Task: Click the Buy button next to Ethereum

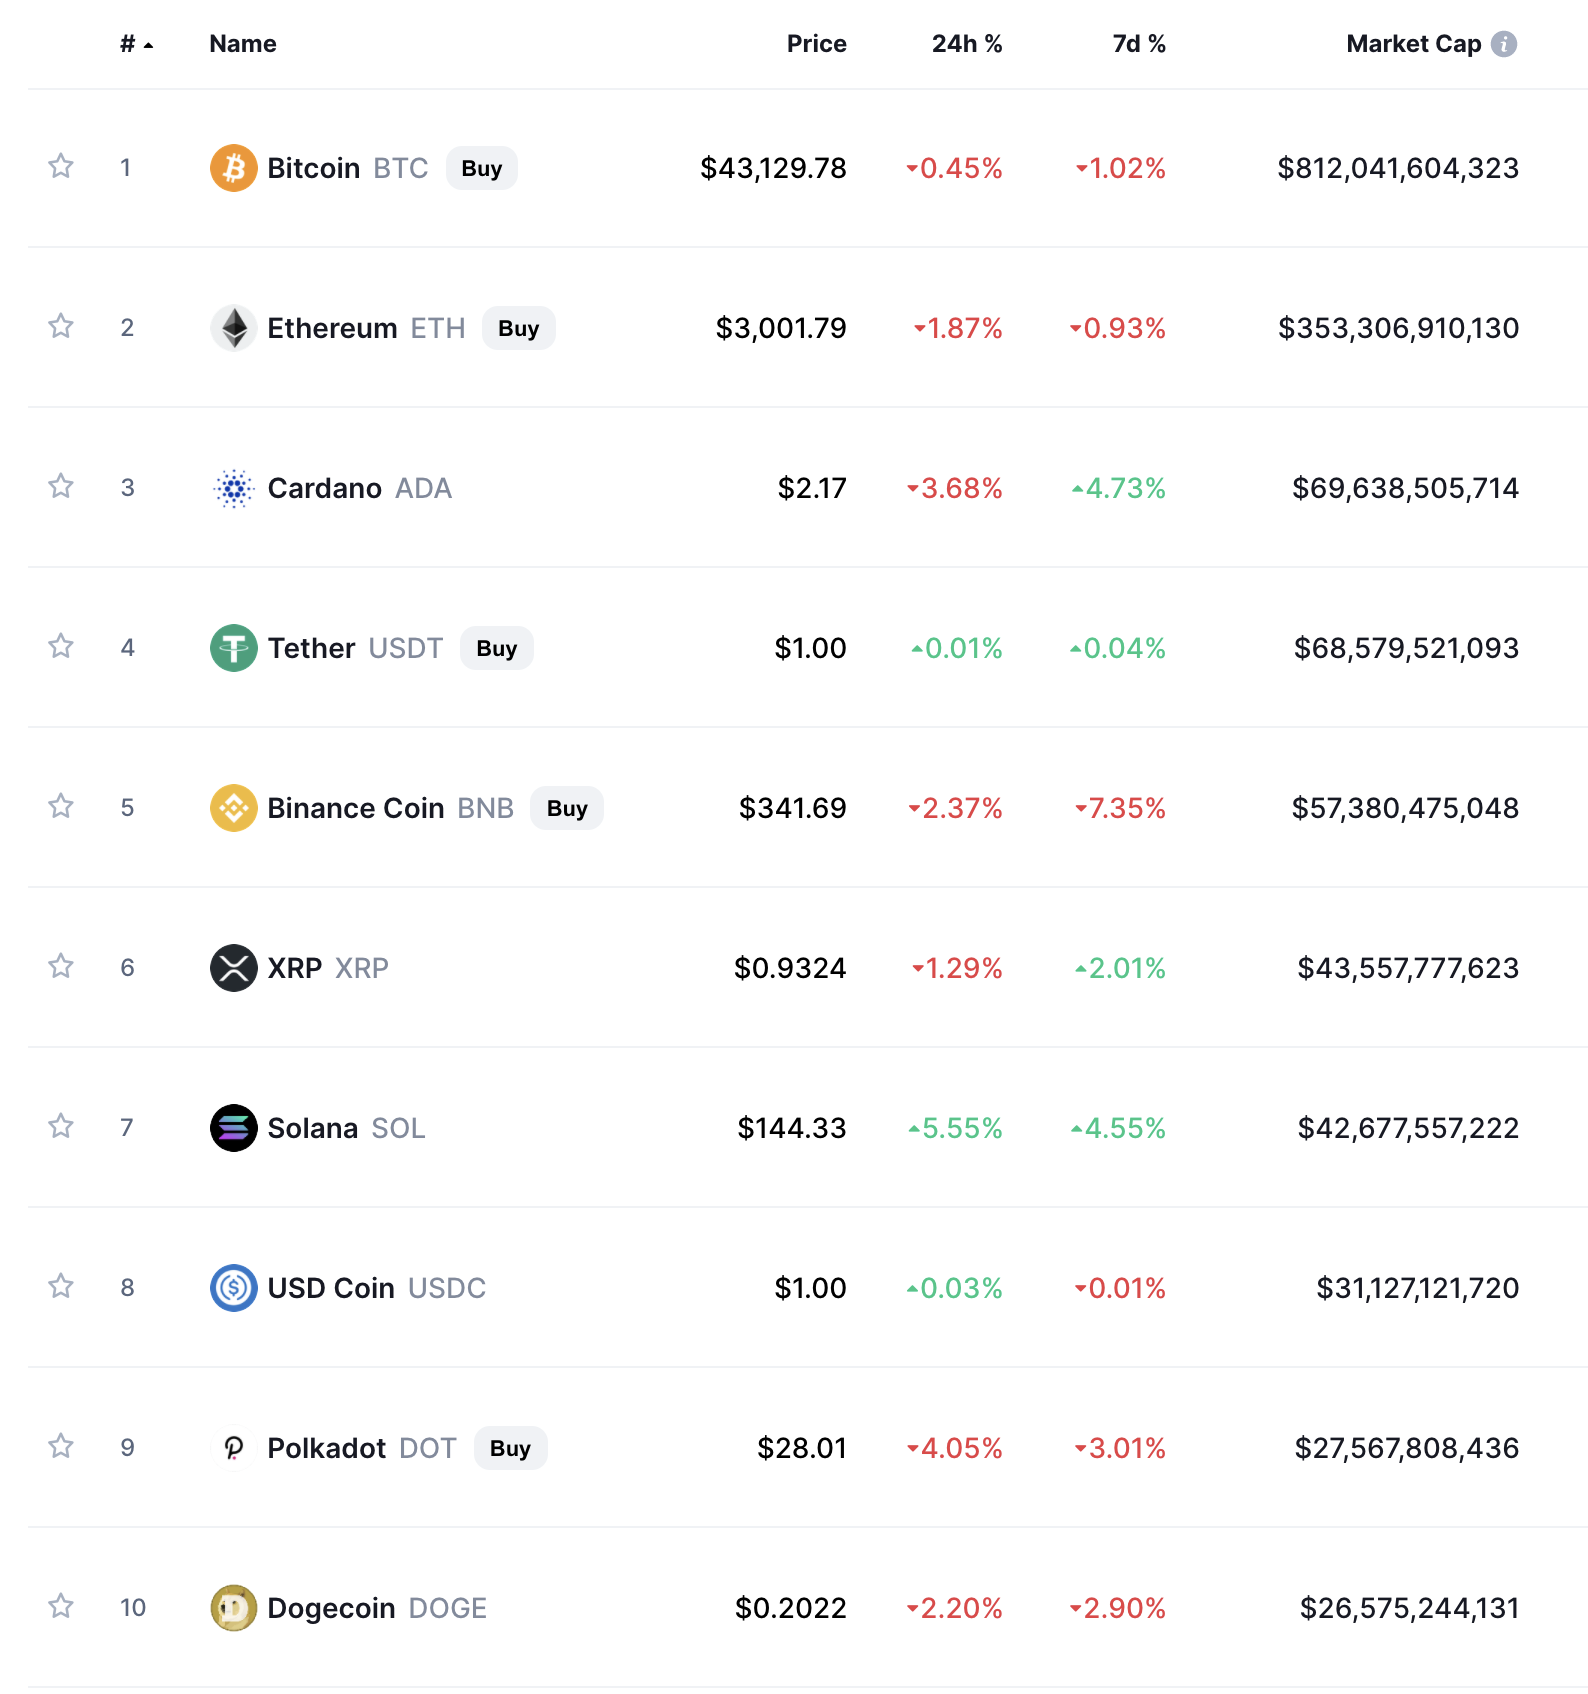Action: click(x=519, y=328)
